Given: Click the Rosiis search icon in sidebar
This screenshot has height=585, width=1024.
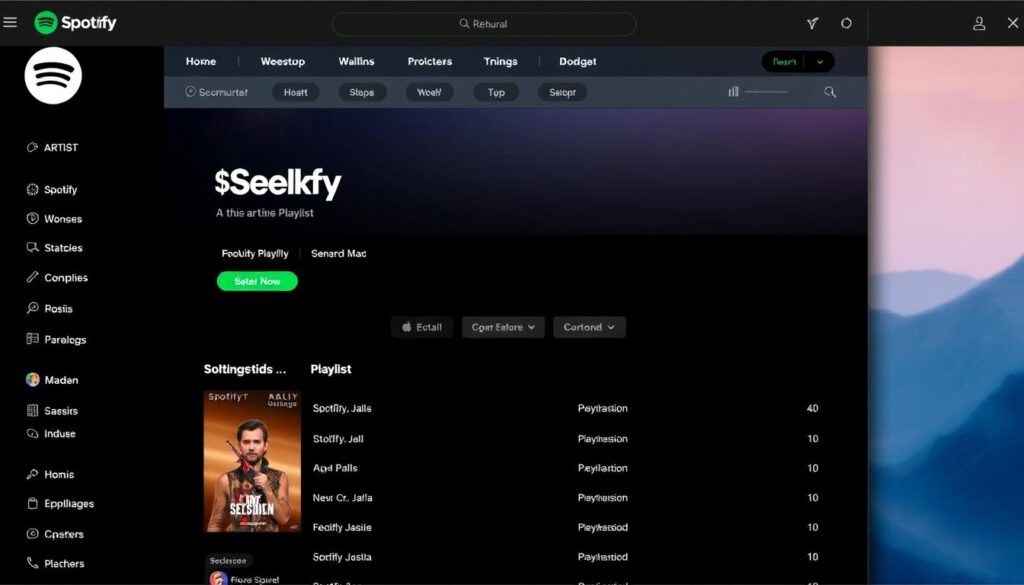Looking at the screenshot, I should point(32,308).
